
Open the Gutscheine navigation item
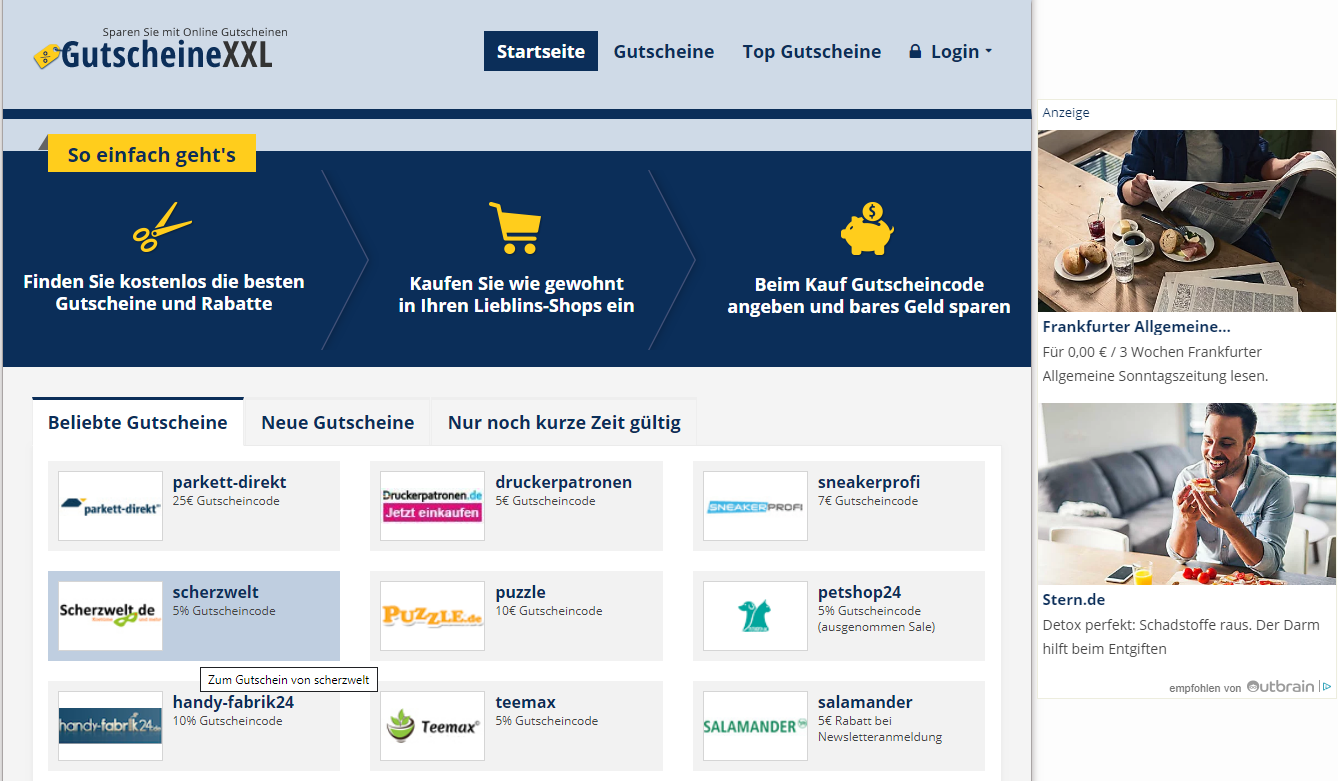(664, 52)
